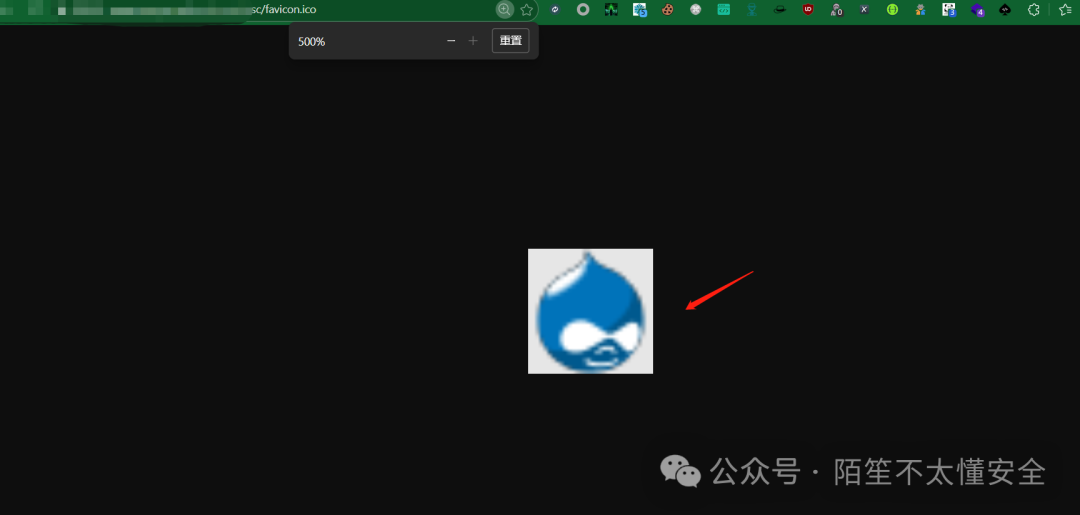The width and height of the screenshot is (1080, 515).
Task: Click the Drupal drop favicon image
Action: pyautogui.click(x=590, y=311)
